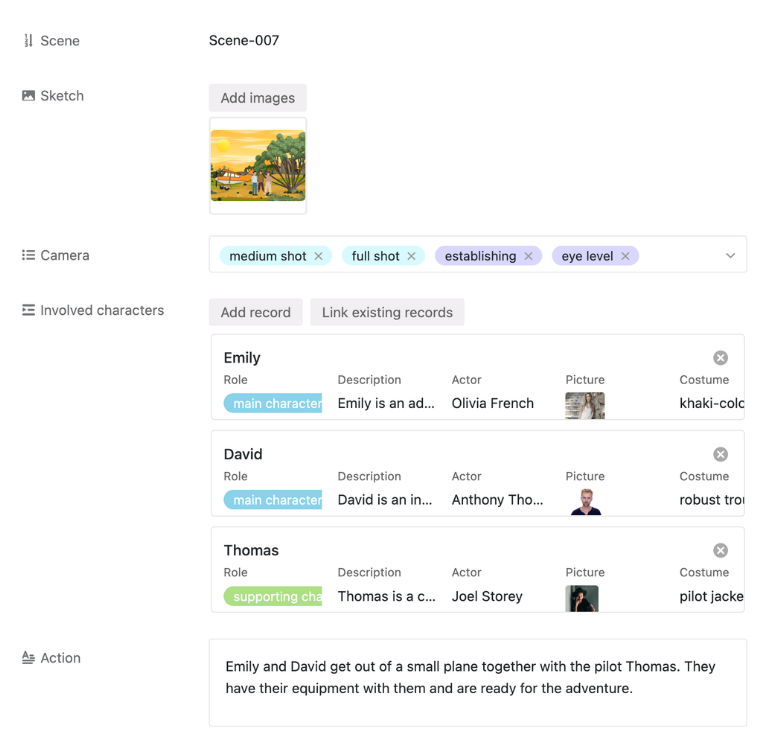Click into the Action text field
768x749 pixels.
[x=477, y=682]
